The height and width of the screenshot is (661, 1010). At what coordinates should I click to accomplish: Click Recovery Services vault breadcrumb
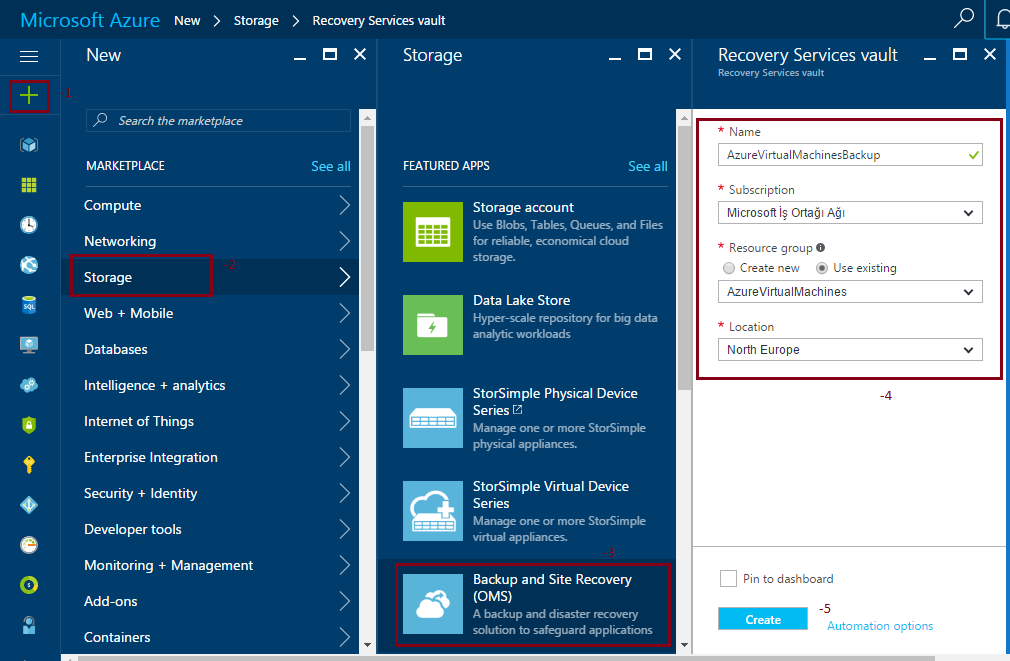379,21
